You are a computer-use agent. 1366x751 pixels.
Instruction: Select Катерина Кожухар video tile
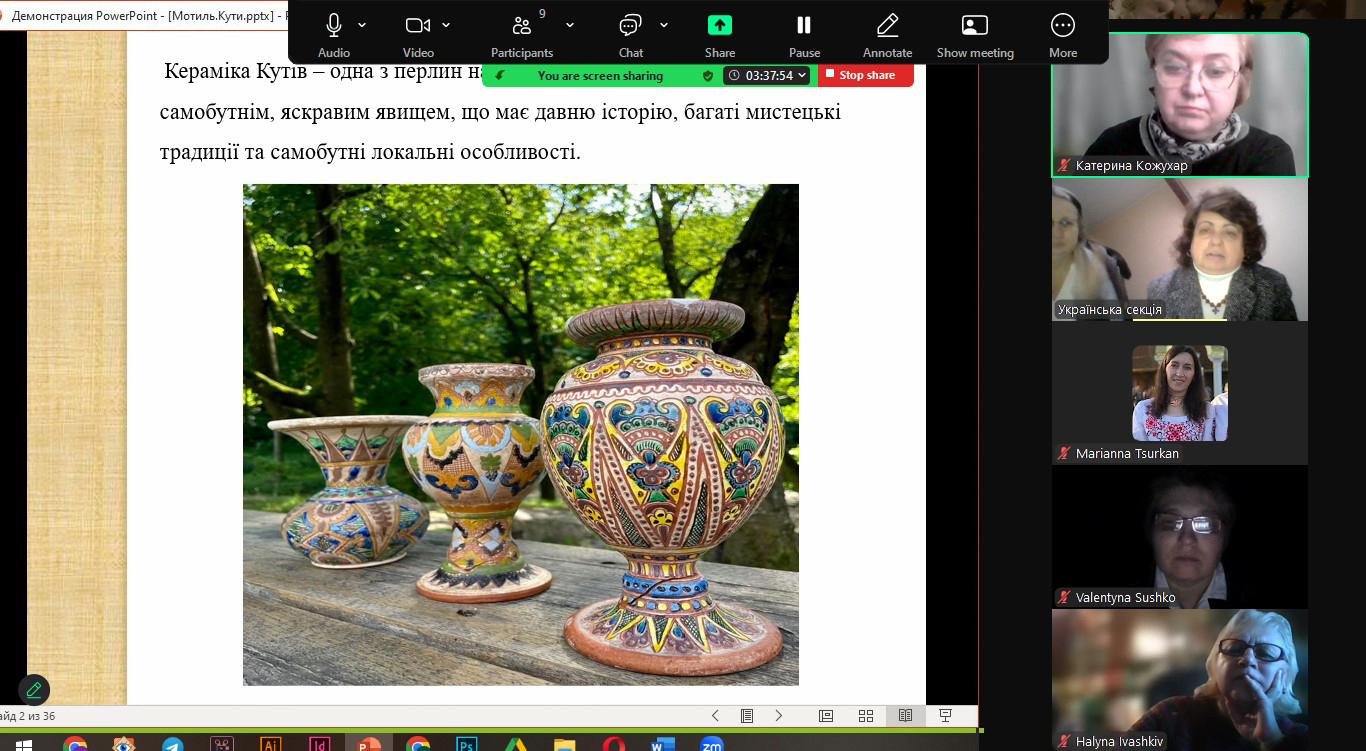click(1180, 105)
